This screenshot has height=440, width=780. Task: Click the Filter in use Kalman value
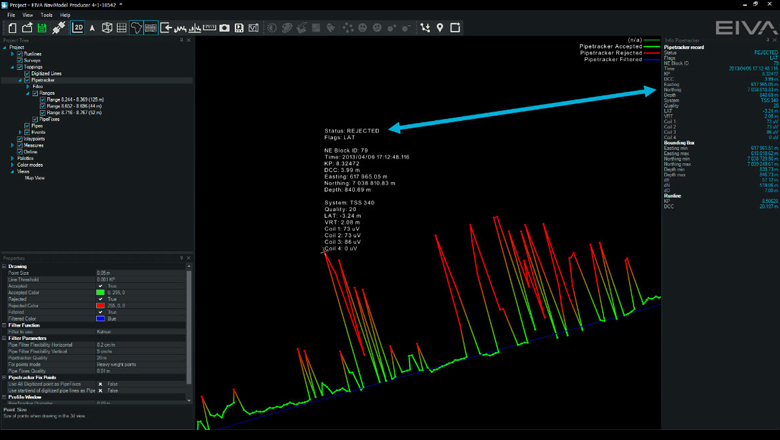(141, 332)
